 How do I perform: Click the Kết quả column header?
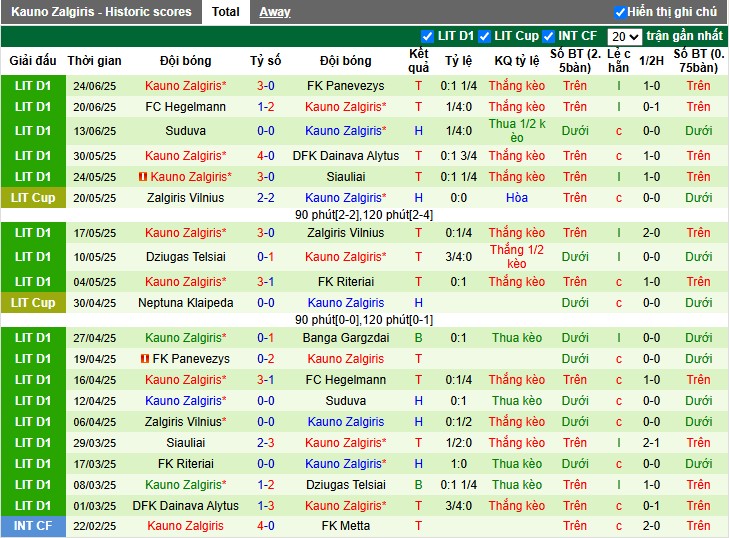click(x=418, y=60)
